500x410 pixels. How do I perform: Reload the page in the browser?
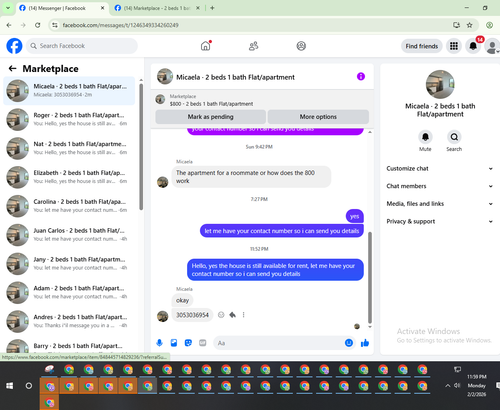[x=38, y=25]
